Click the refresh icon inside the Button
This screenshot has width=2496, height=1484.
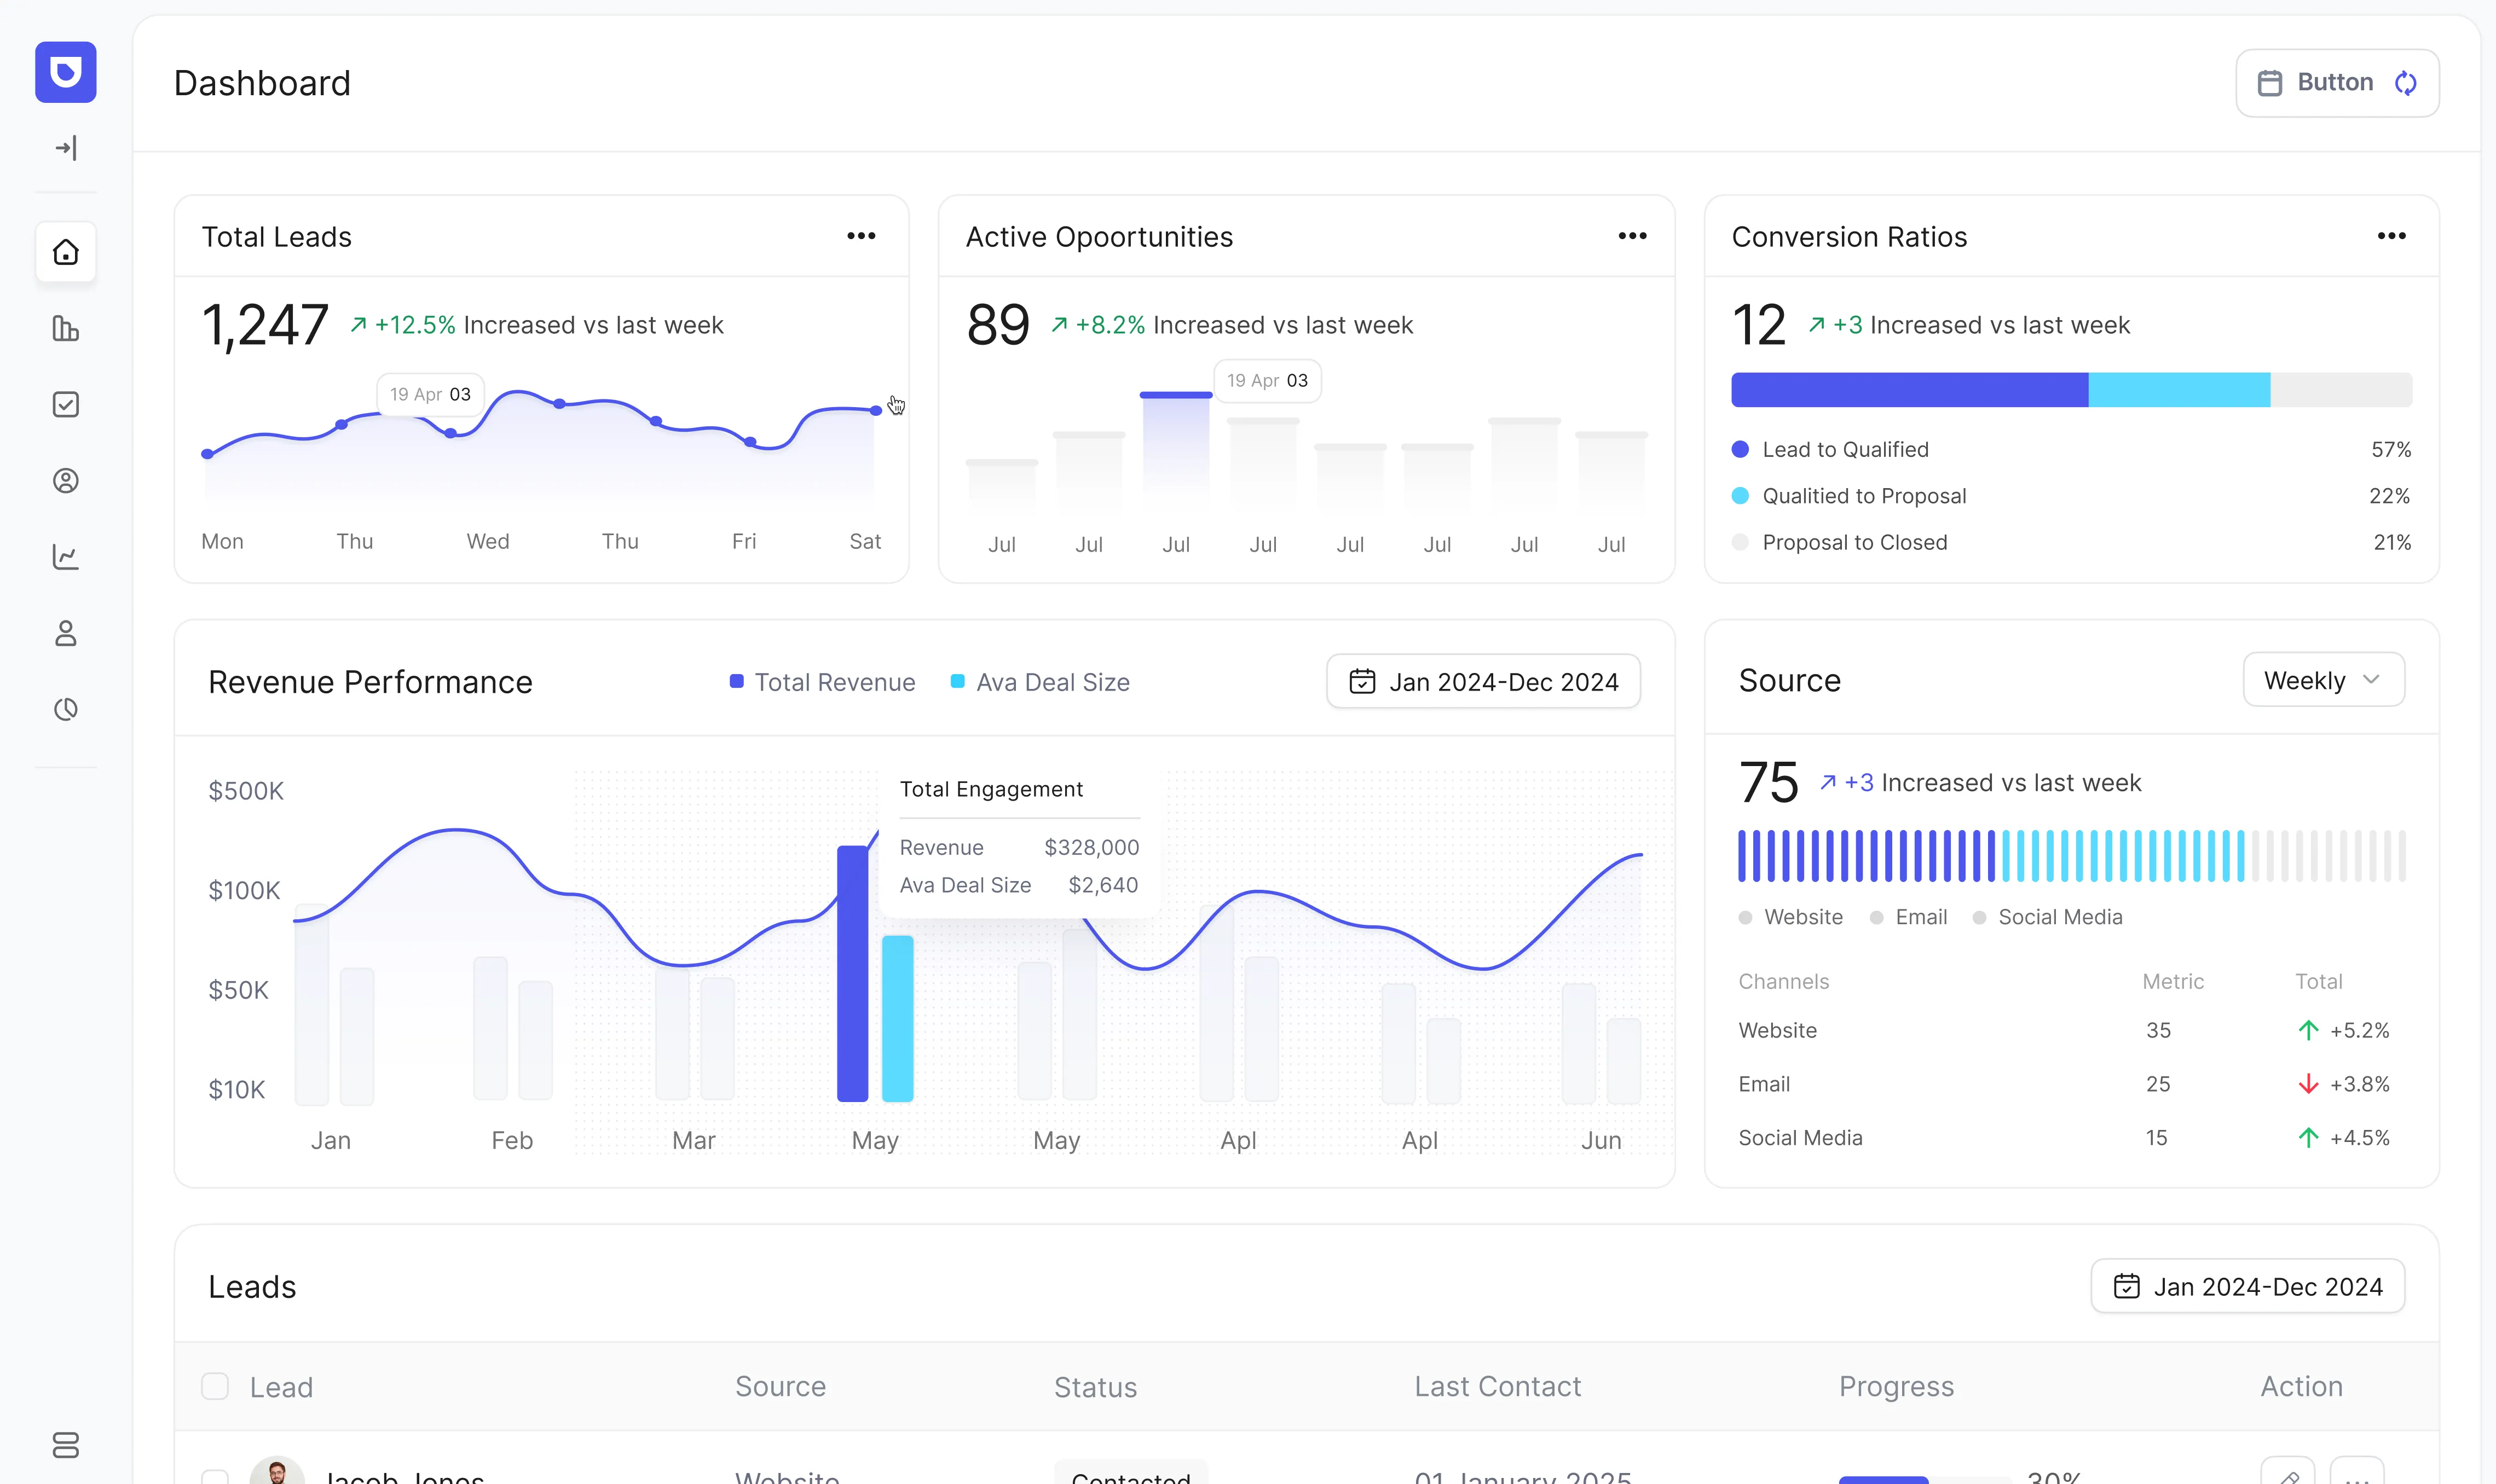point(2406,82)
